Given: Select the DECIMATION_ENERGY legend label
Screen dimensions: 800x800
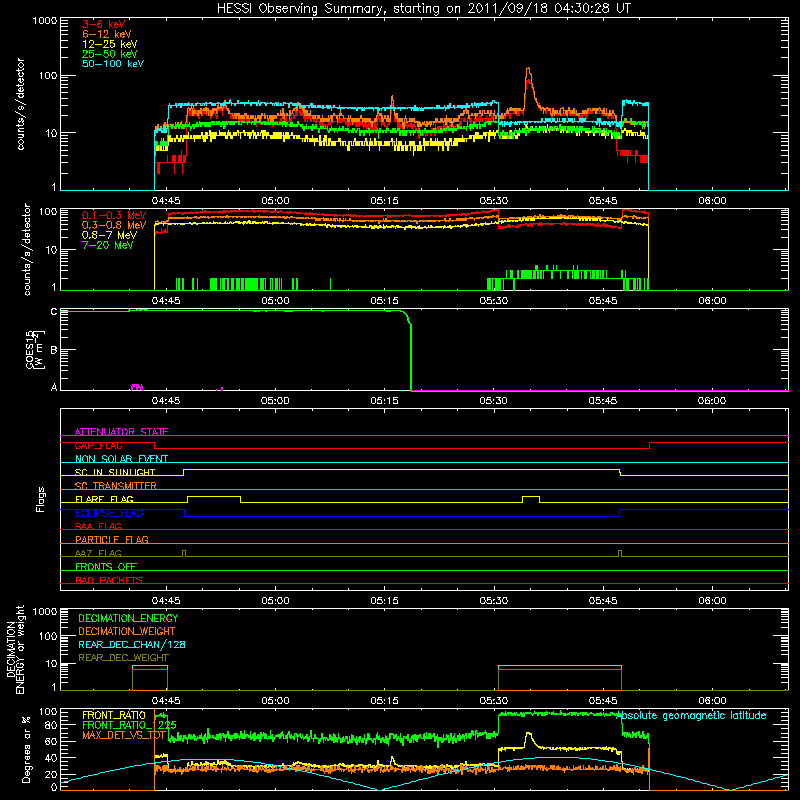Looking at the screenshot, I should 128,618.
